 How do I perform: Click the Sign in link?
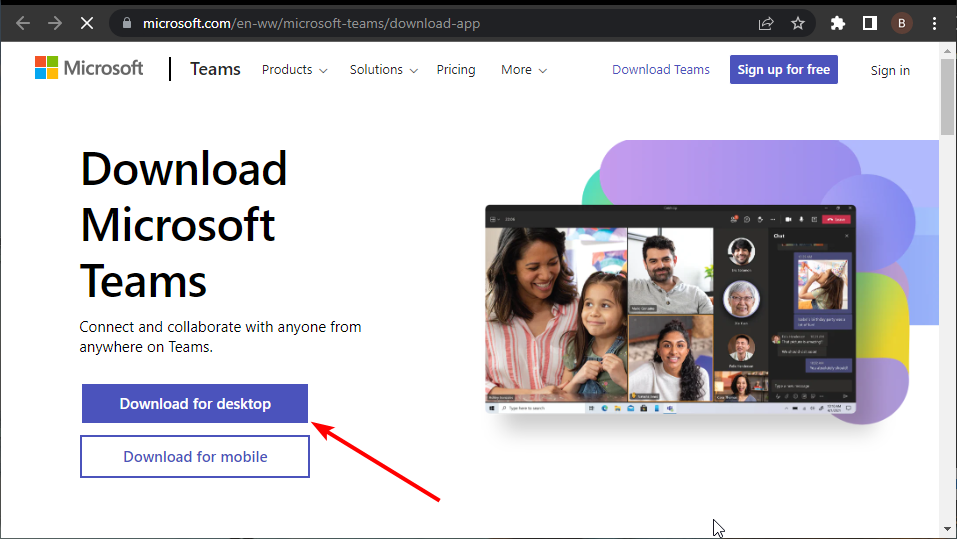pos(890,70)
